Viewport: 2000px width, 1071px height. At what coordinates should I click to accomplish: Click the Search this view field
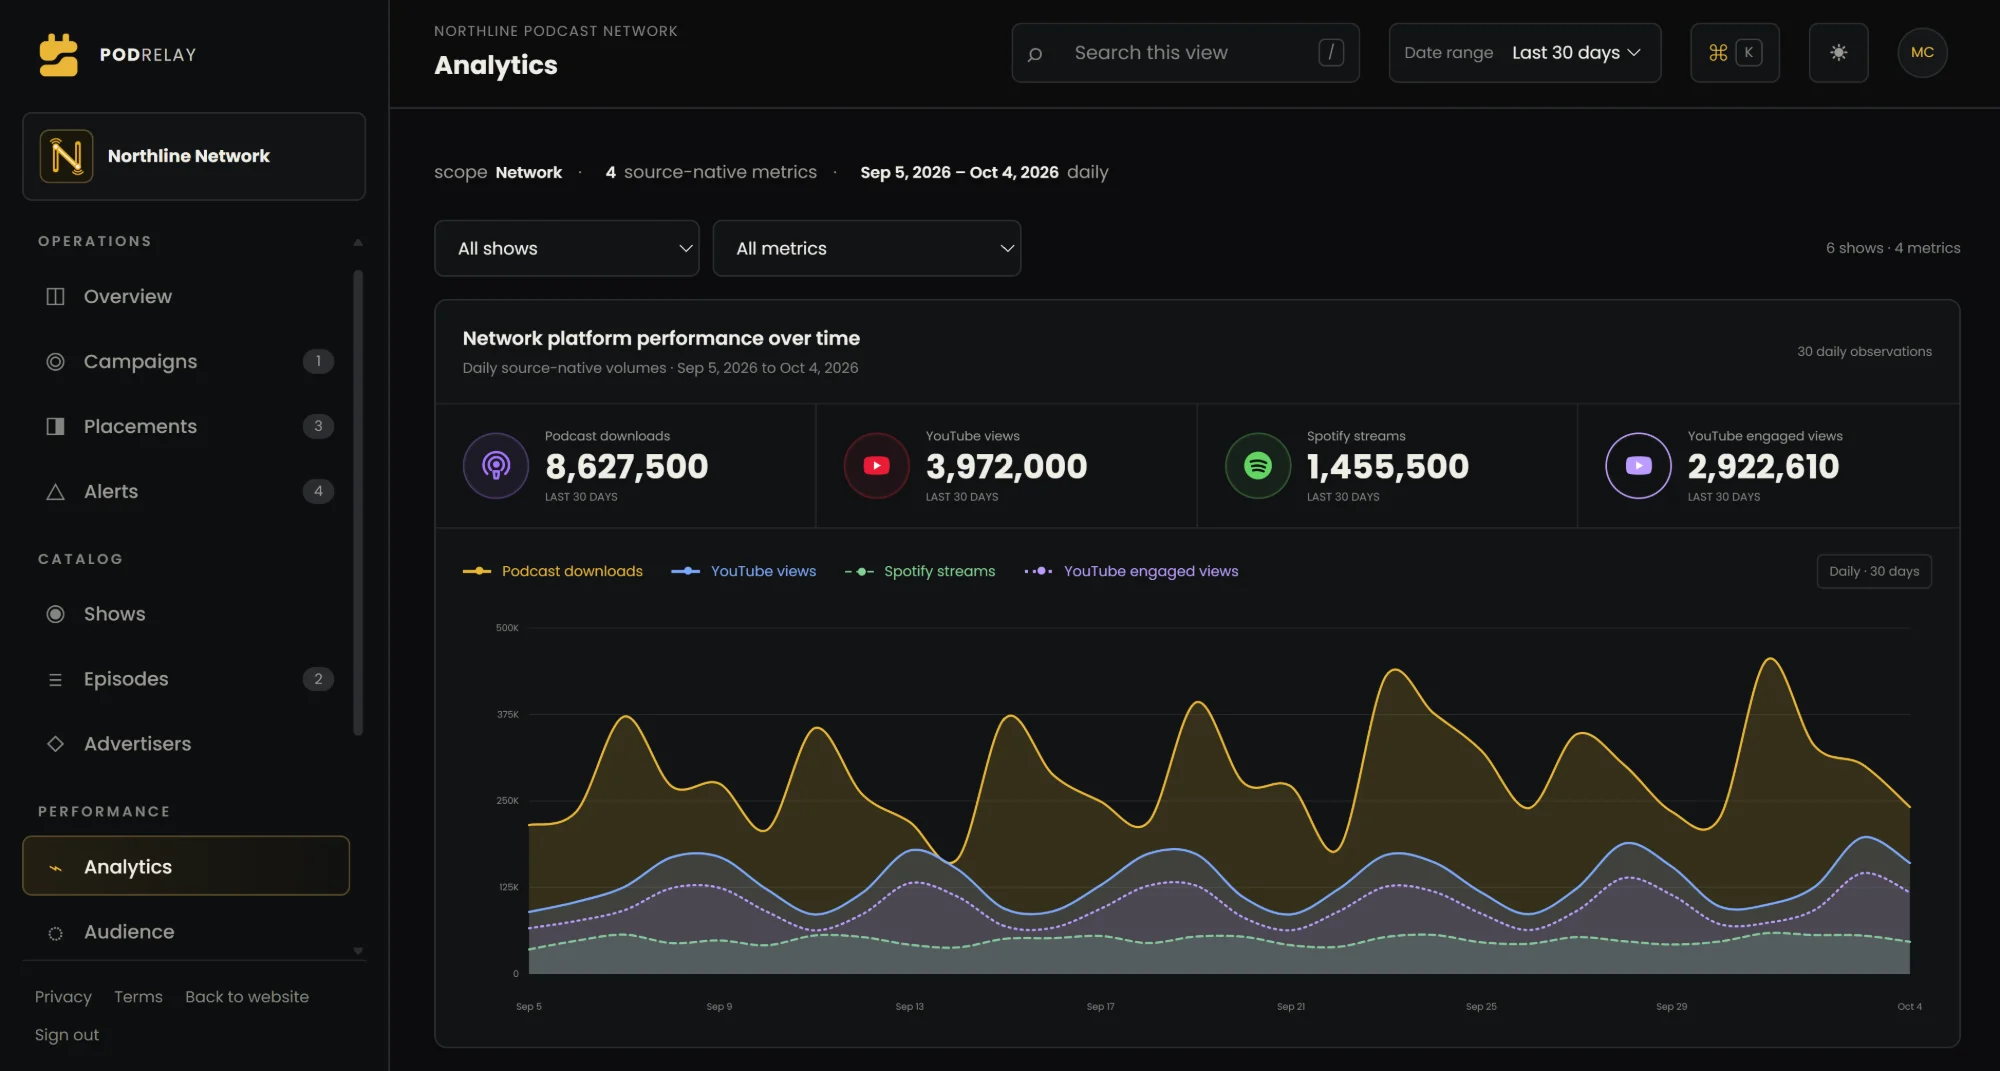click(x=1185, y=53)
